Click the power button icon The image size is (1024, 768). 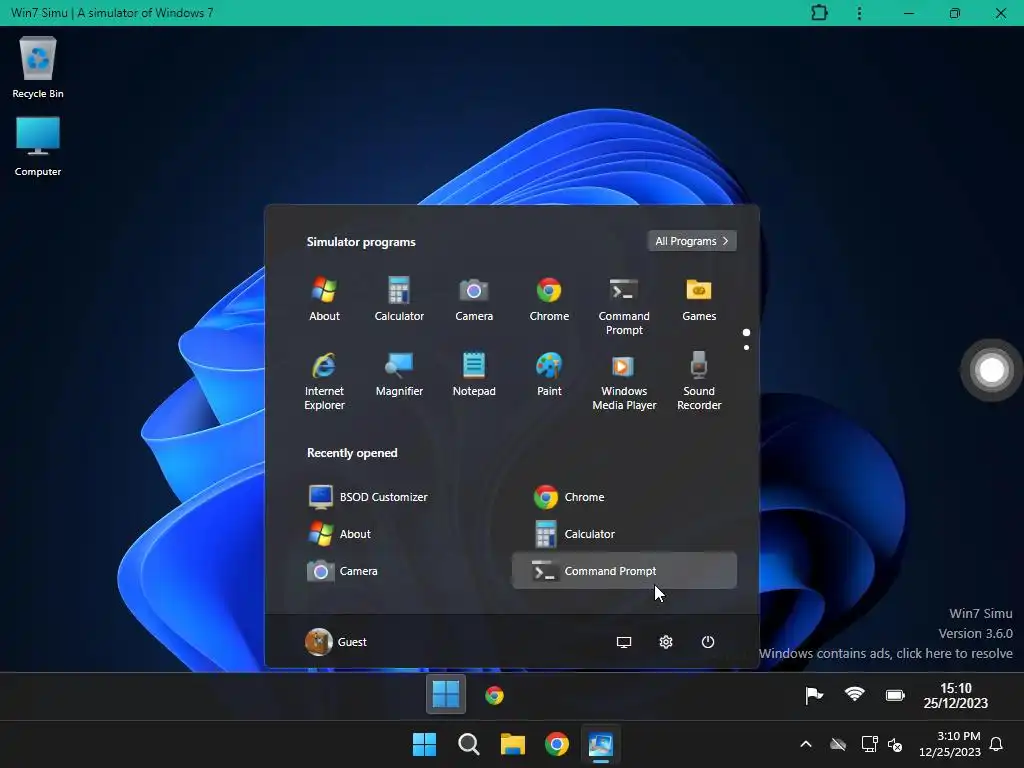tap(708, 642)
